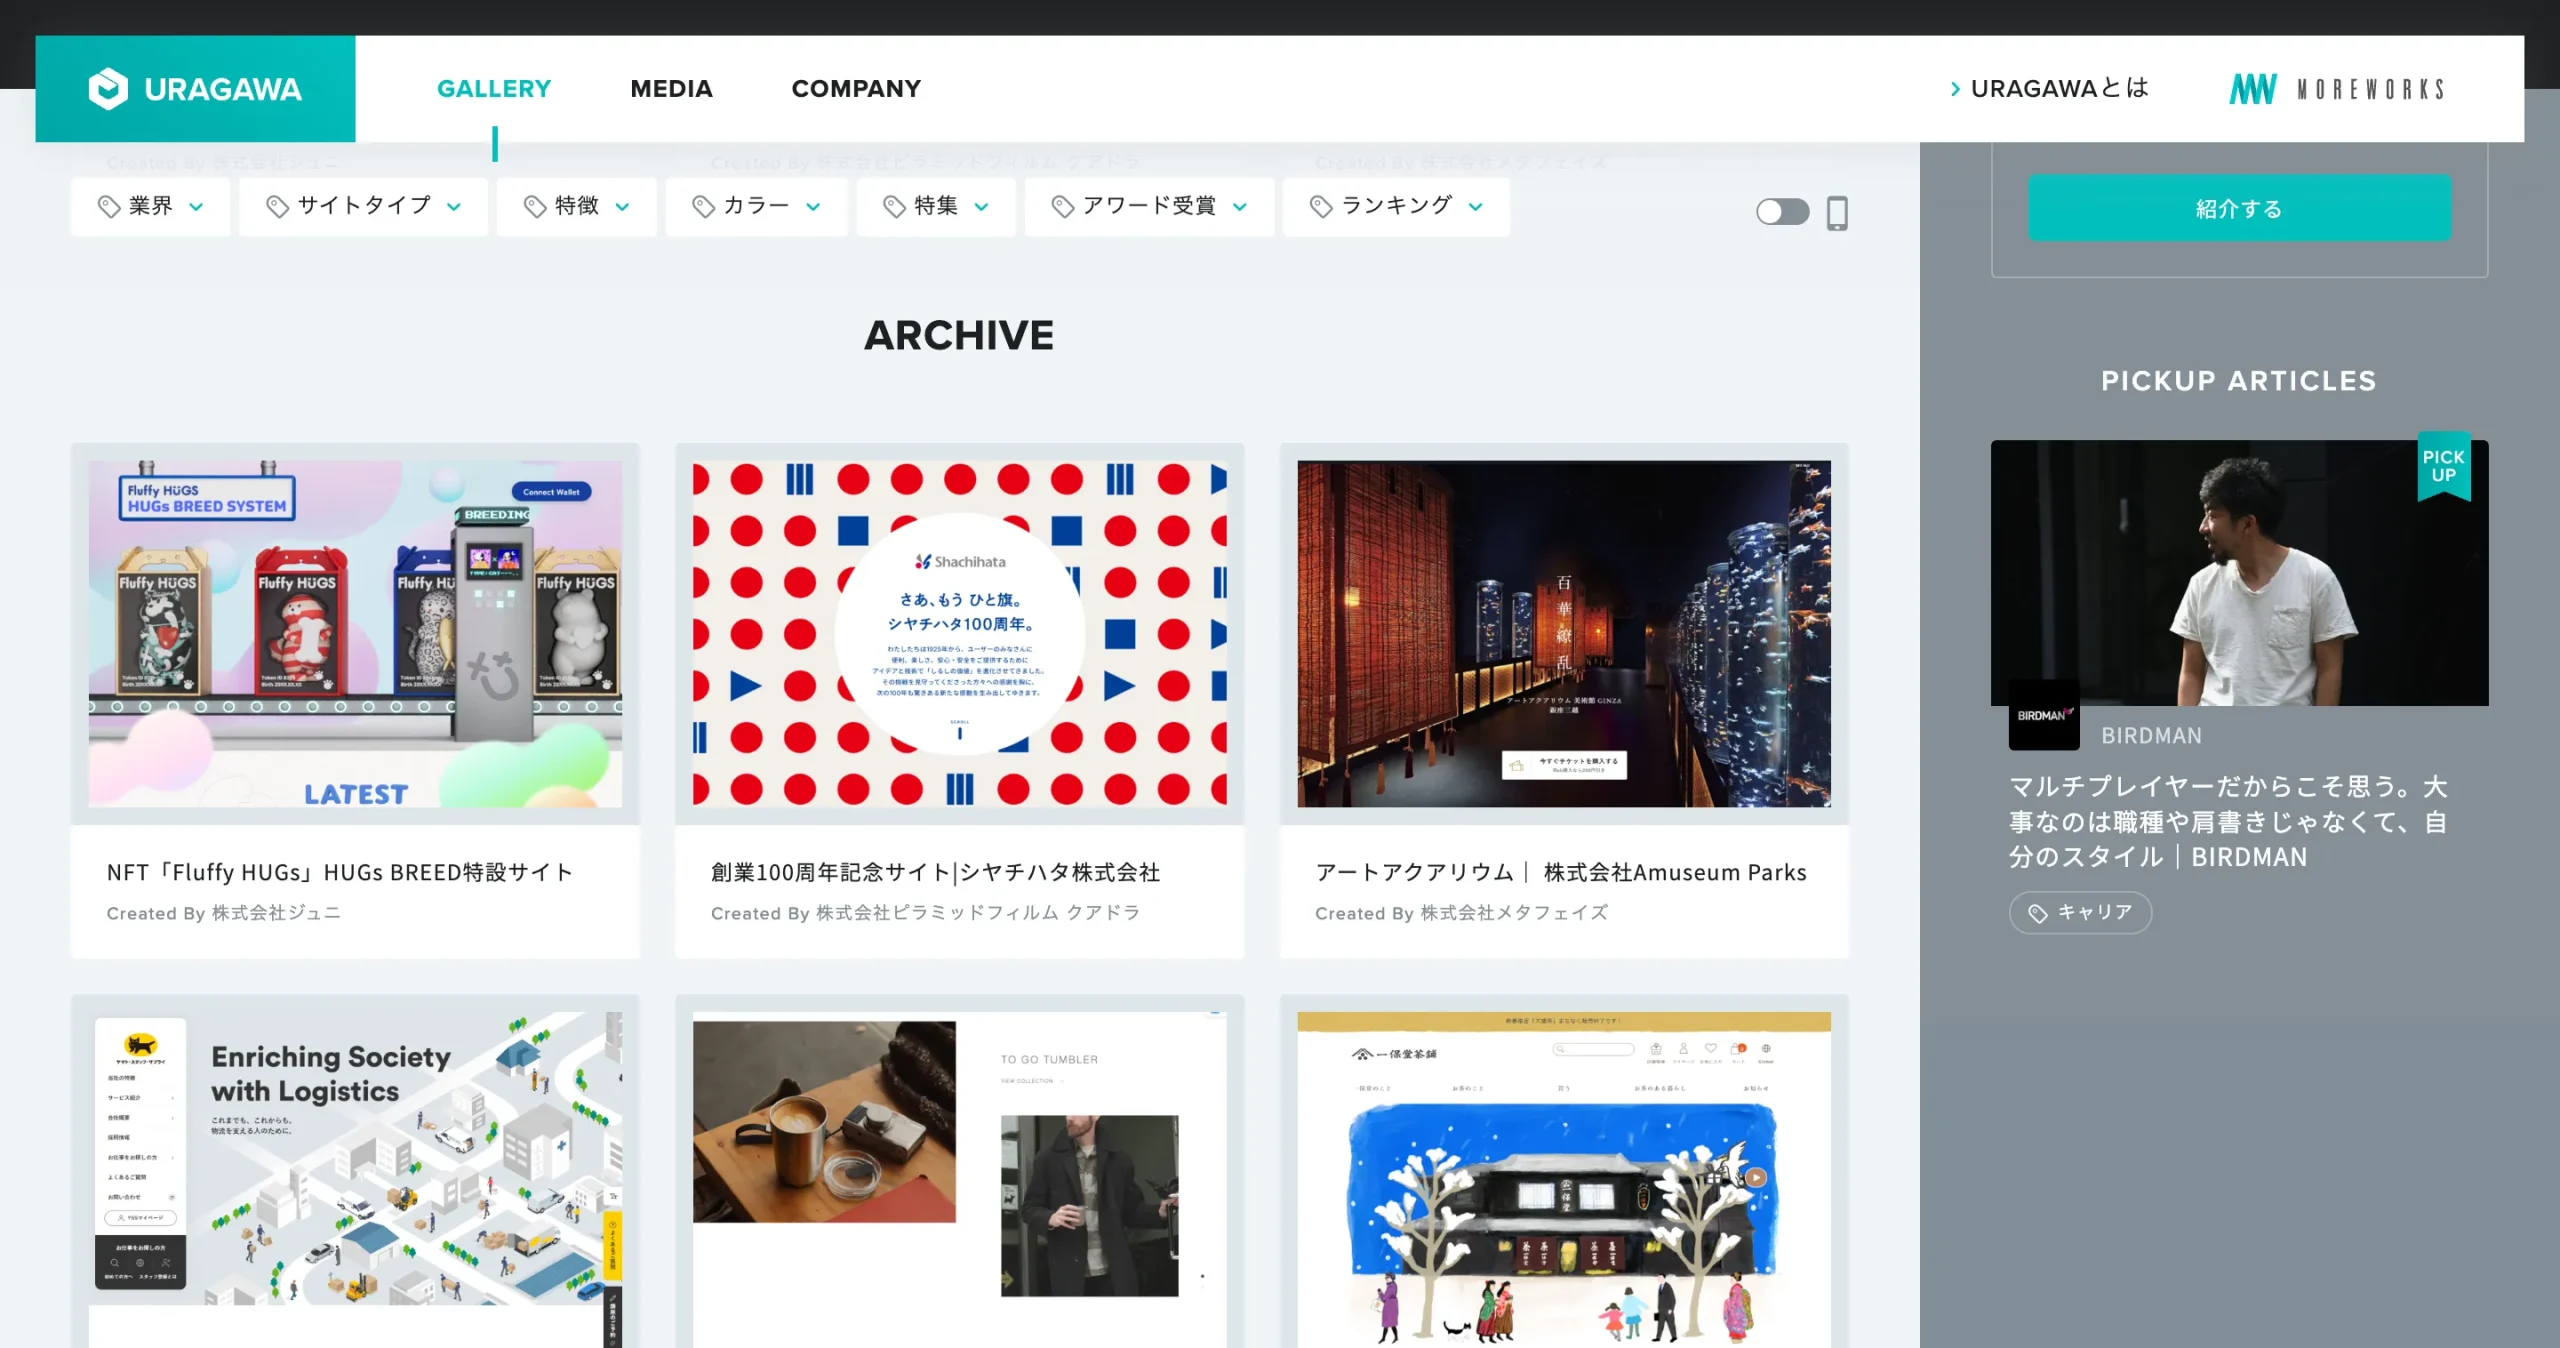The image size is (2560, 1348).
Task: Click the tag icon next to アワード受賞
Action: [1062, 206]
